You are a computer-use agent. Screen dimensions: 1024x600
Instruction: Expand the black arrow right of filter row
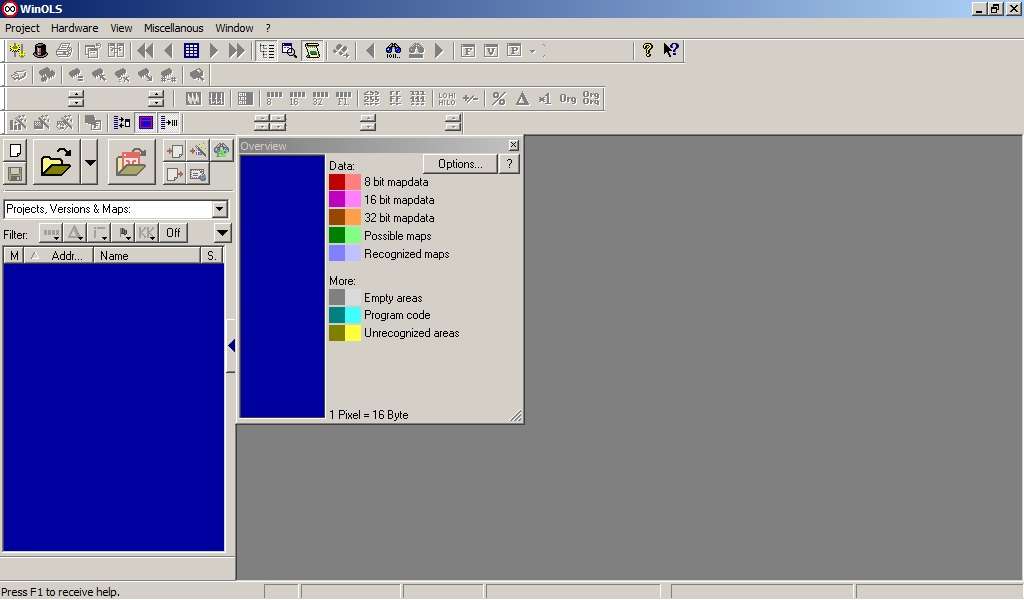pyautogui.click(x=222, y=233)
